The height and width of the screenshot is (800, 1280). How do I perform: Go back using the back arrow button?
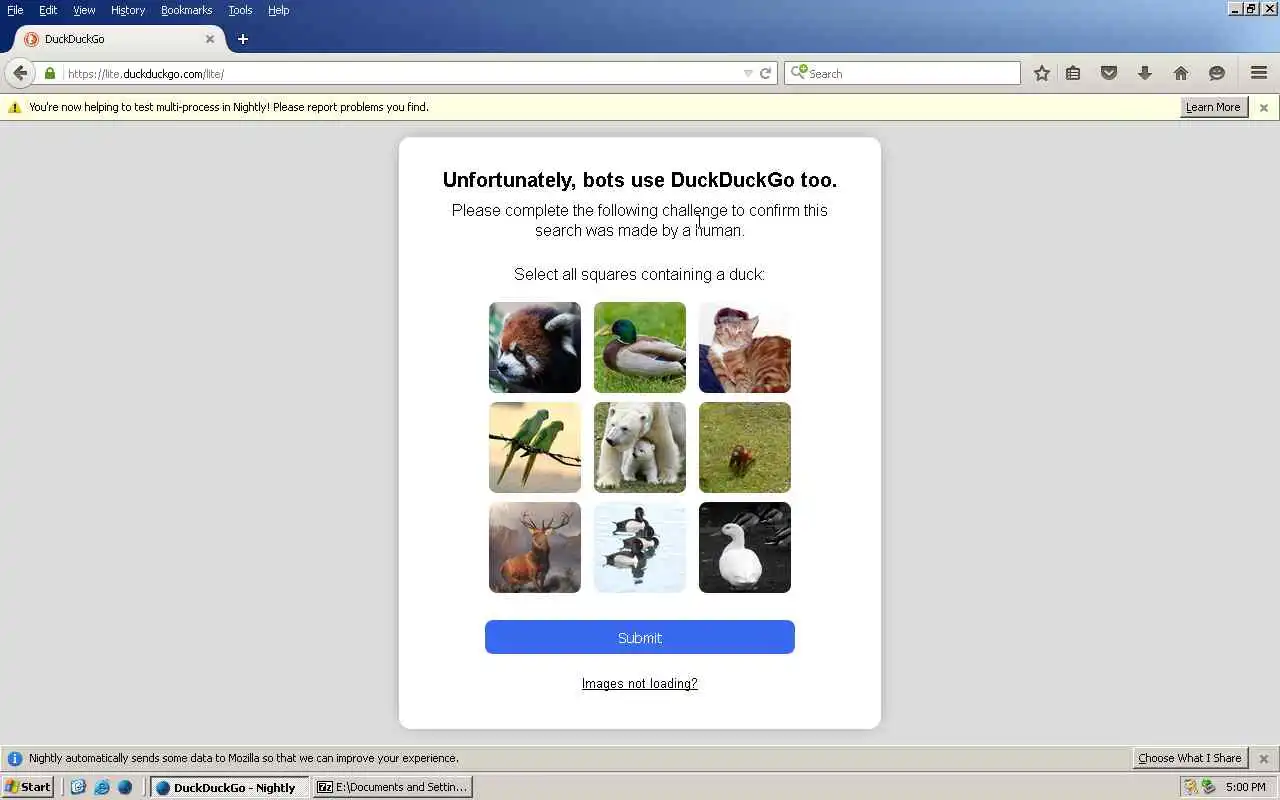(x=20, y=73)
